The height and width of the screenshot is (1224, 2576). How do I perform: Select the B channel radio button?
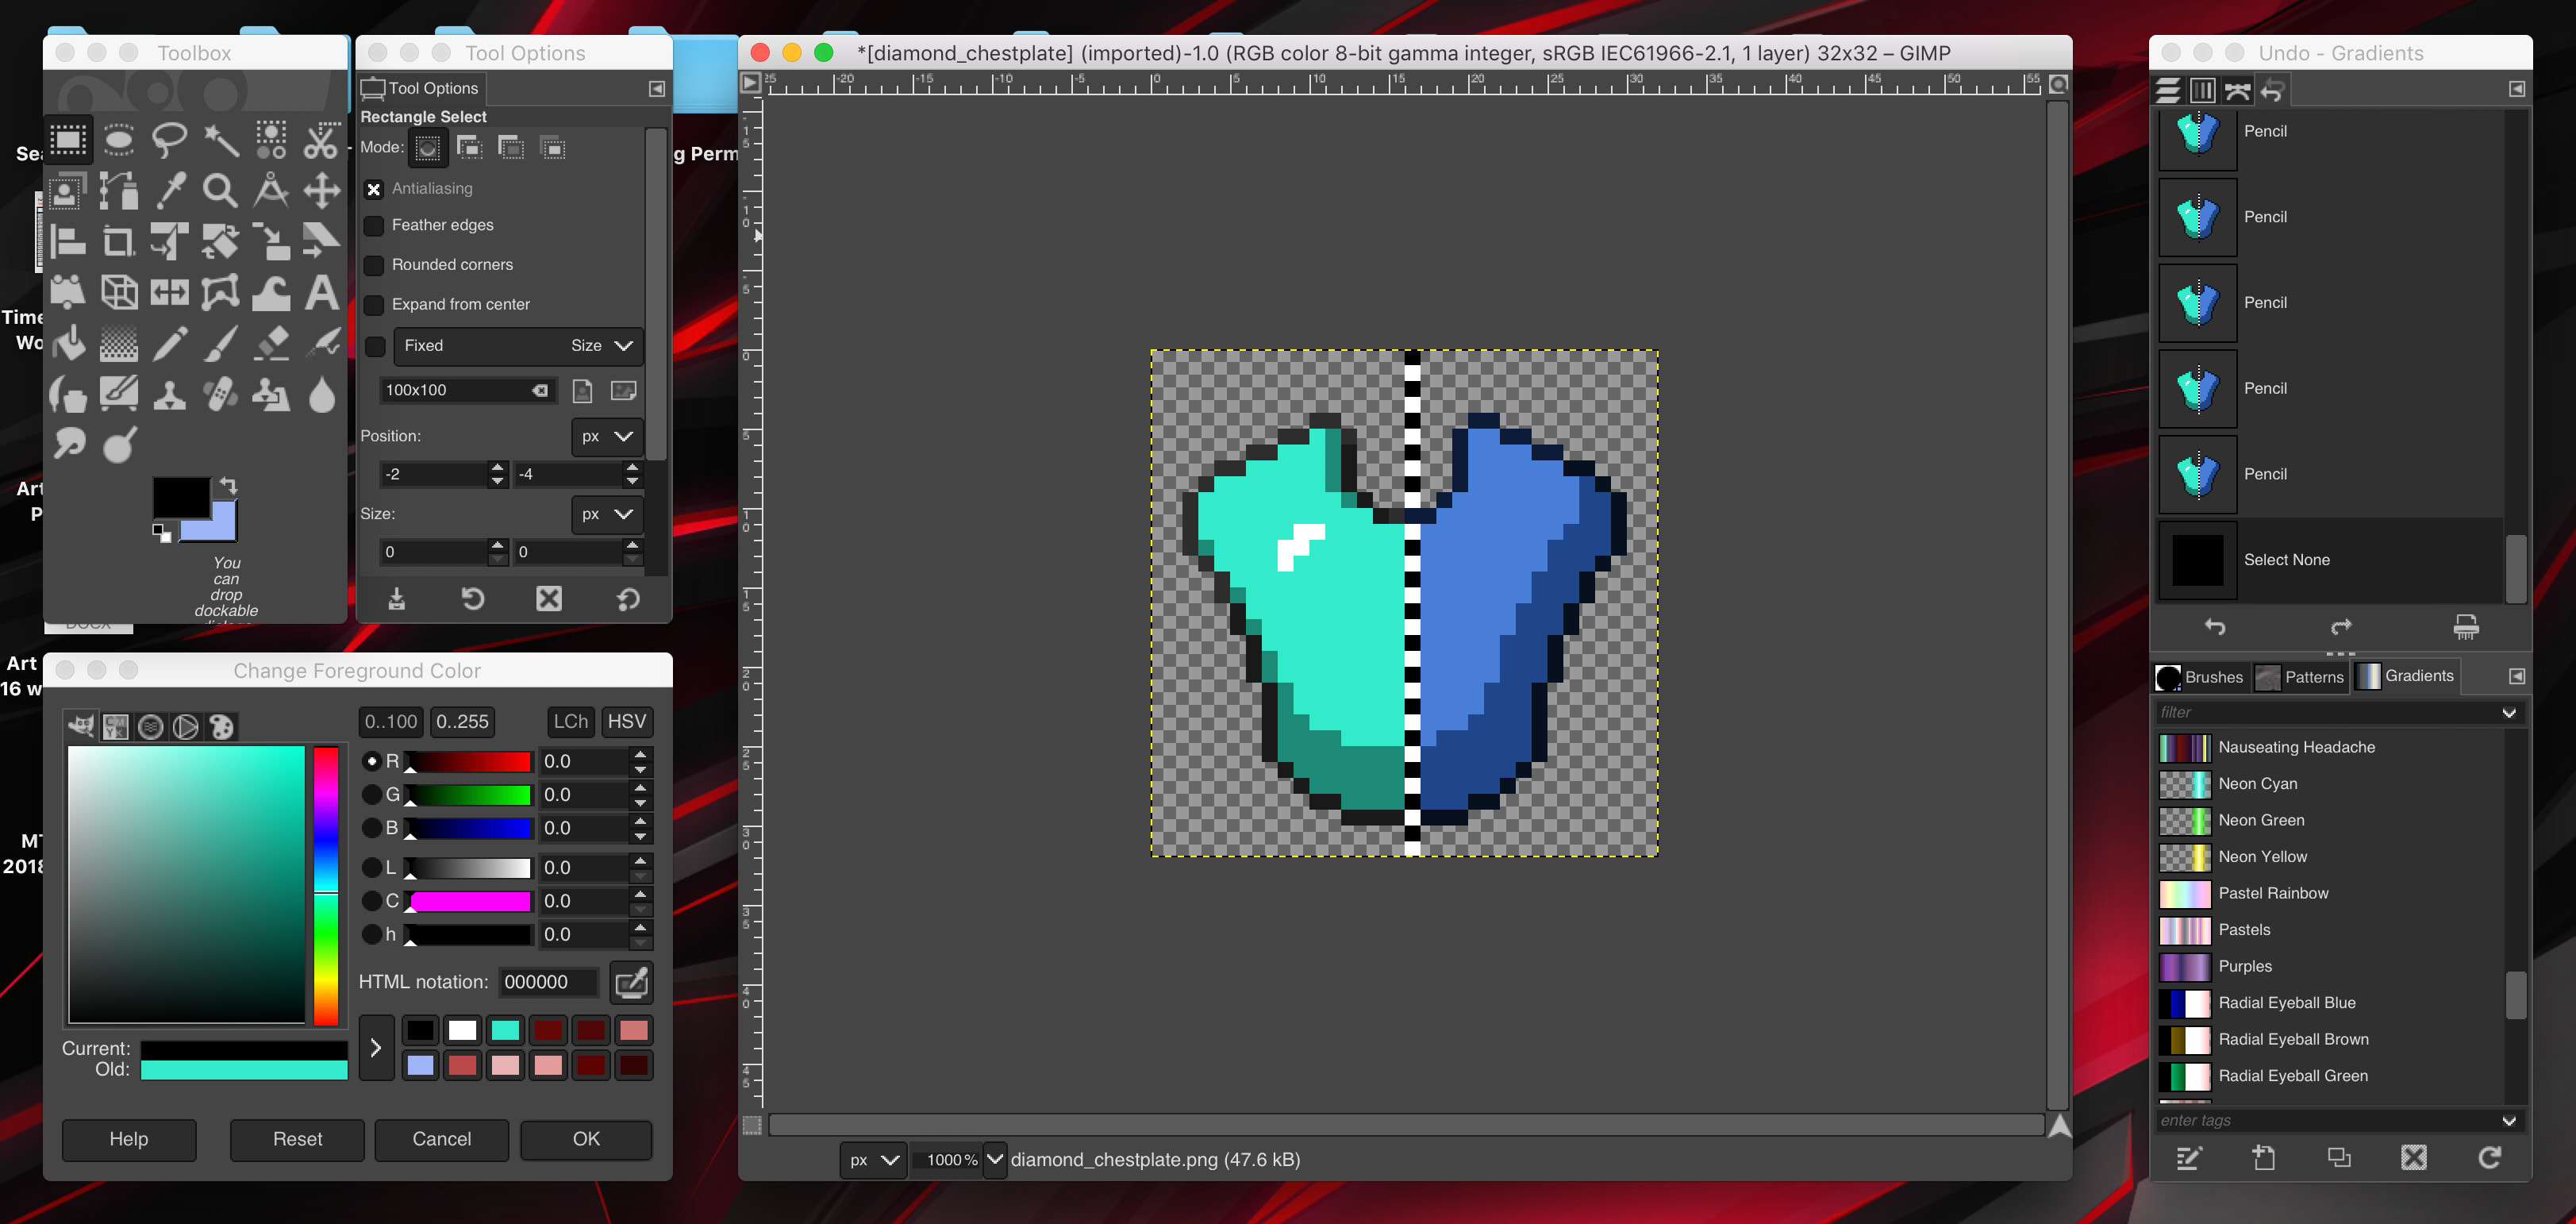coord(372,828)
